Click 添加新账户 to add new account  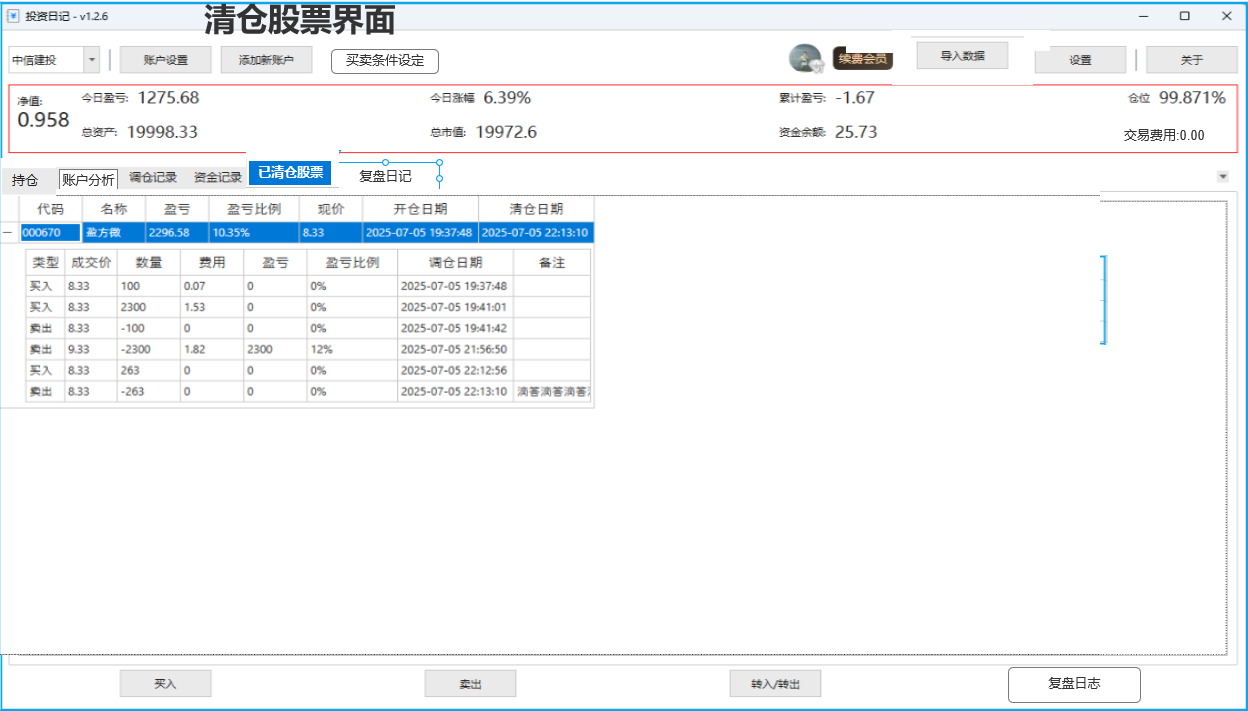266,59
